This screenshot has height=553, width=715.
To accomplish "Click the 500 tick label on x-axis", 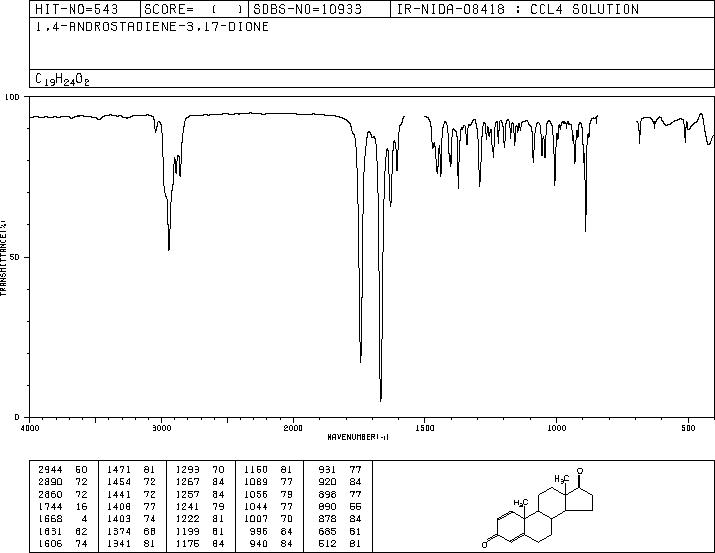I will point(688,428).
